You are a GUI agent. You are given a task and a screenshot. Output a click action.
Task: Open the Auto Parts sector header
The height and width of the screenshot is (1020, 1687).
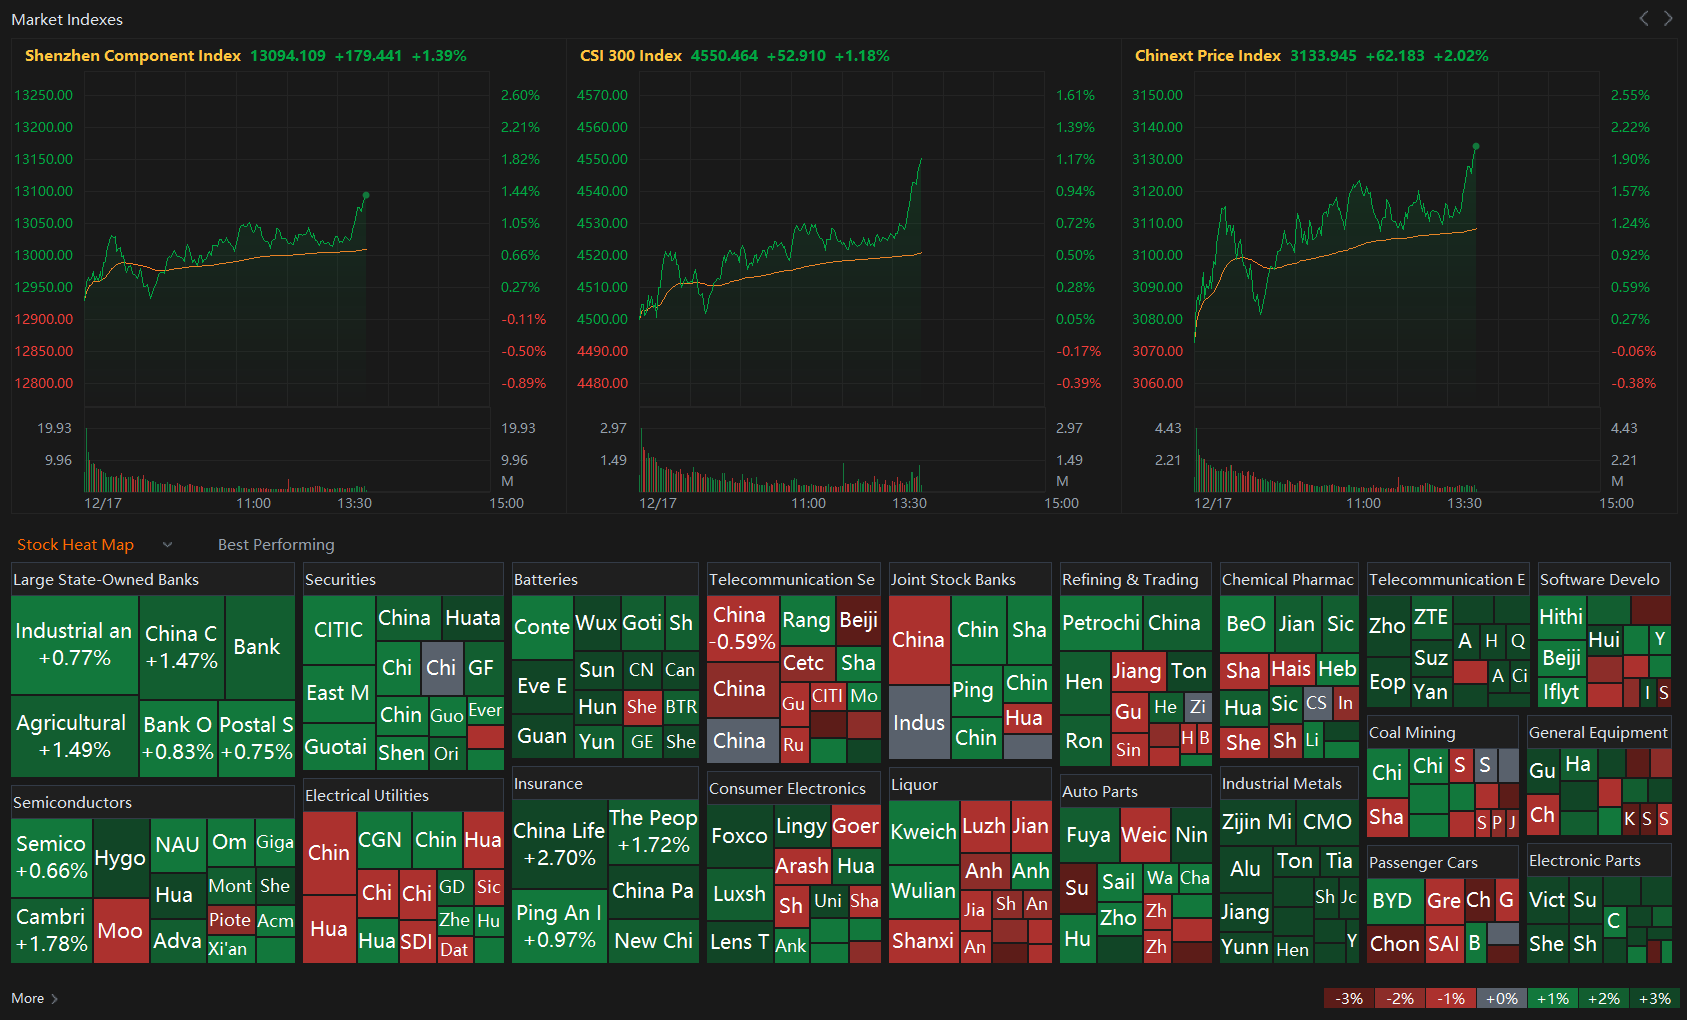point(1136,791)
